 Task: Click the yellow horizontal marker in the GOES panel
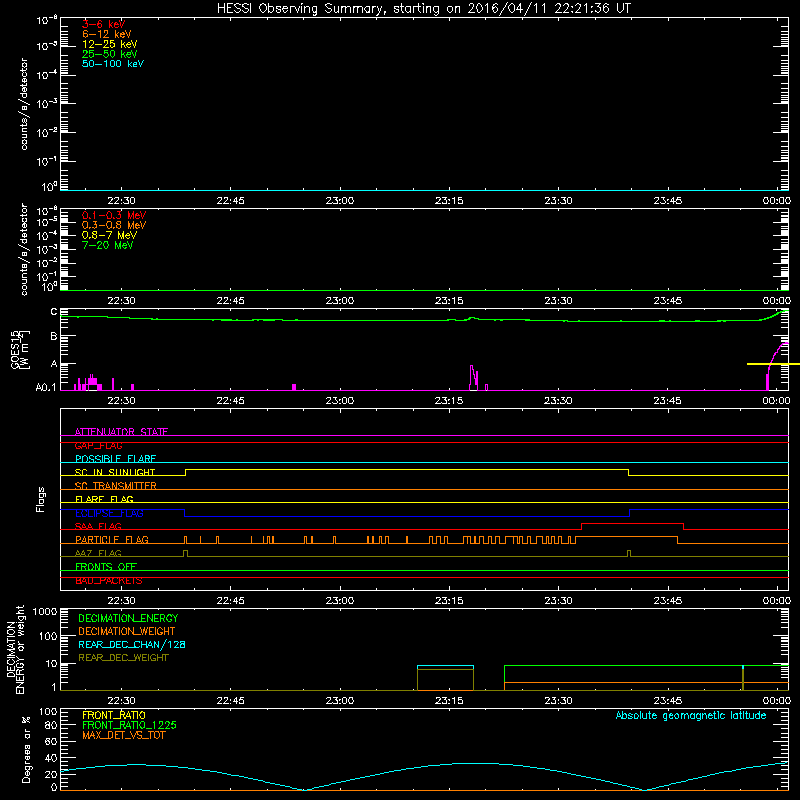pyautogui.click(x=773, y=364)
